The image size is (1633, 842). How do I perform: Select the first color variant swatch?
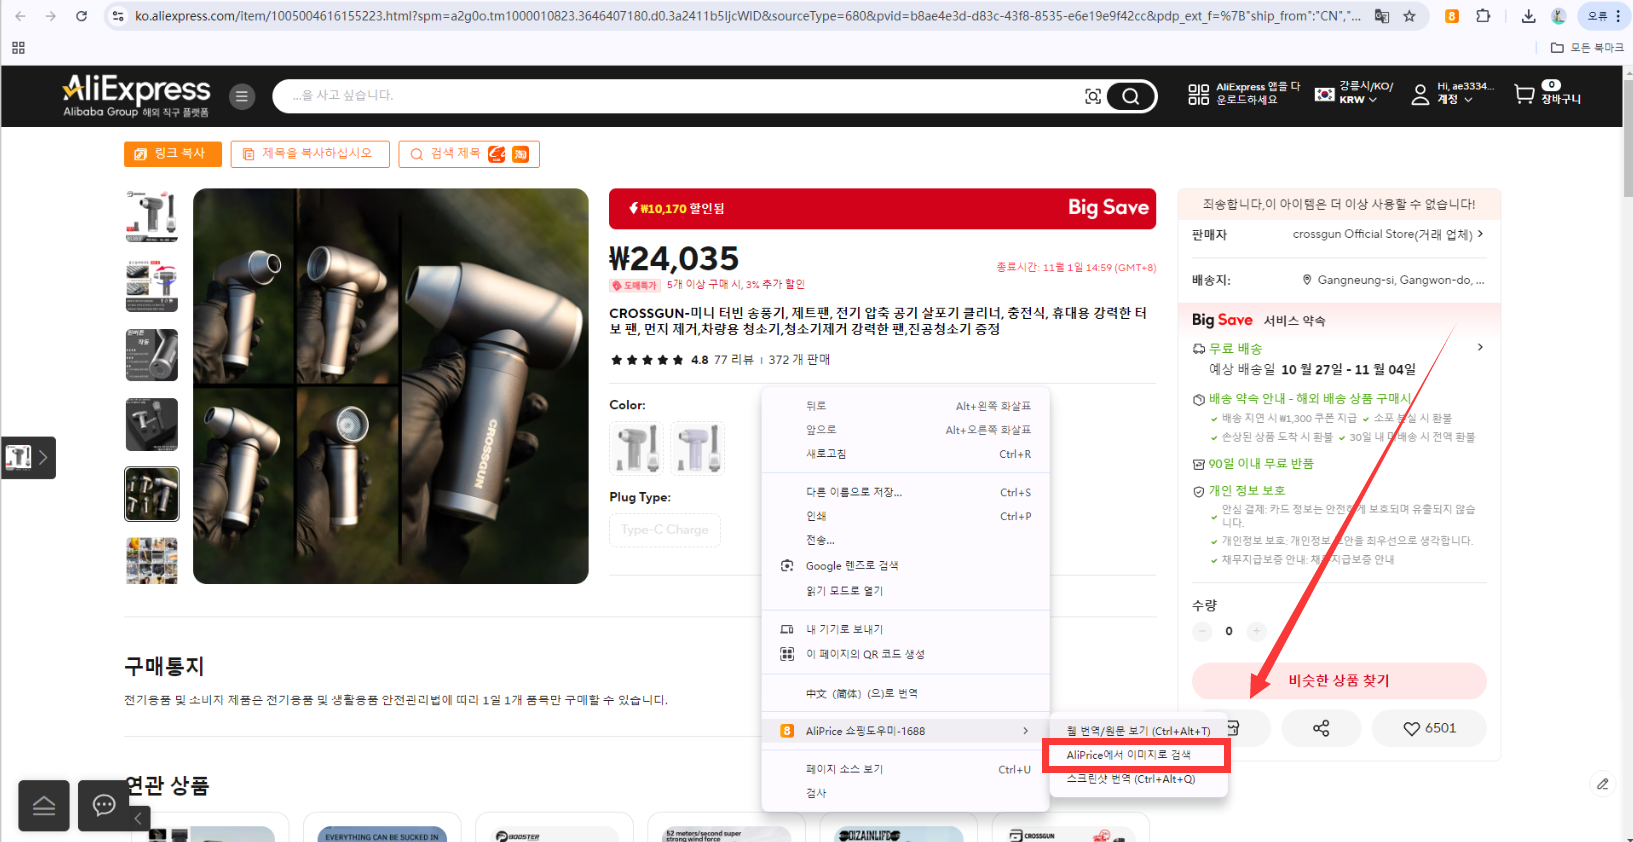(x=636, y=448)
